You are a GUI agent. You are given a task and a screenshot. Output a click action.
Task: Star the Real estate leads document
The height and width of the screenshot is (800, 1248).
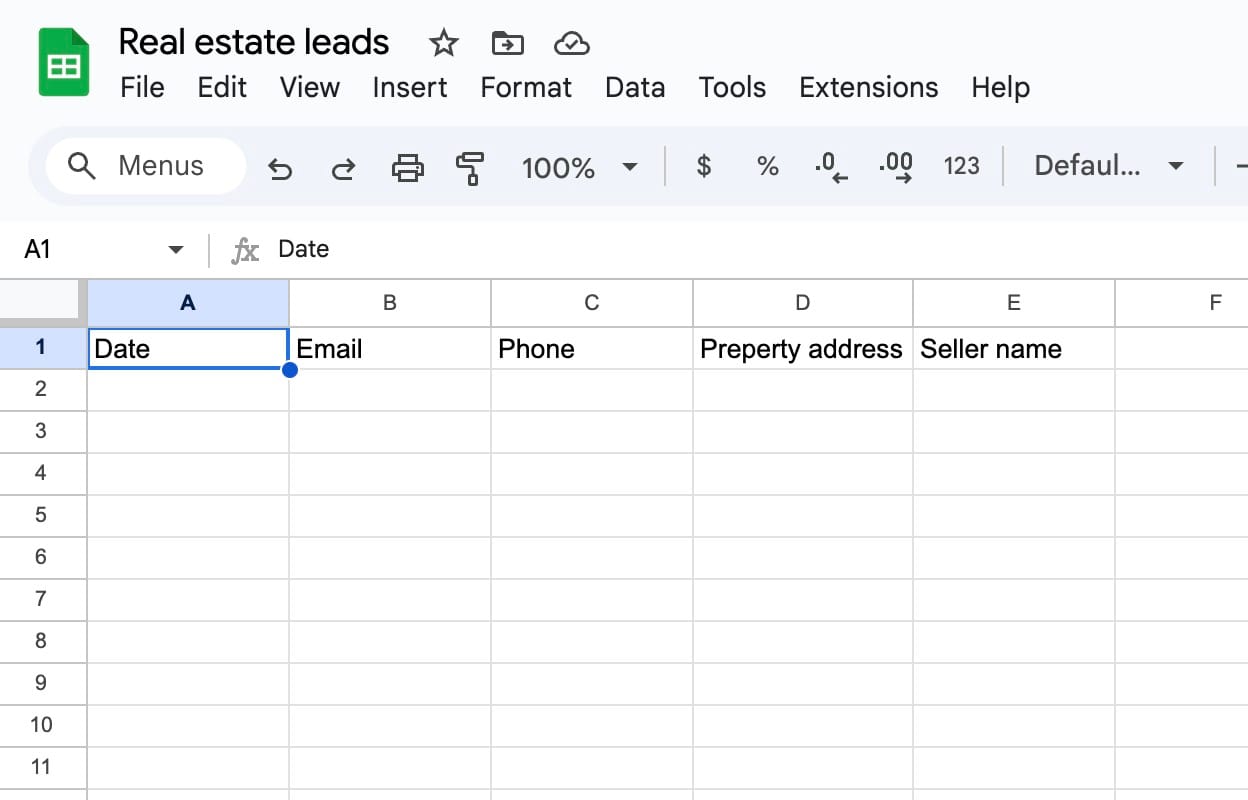click(x=443, y=43)
